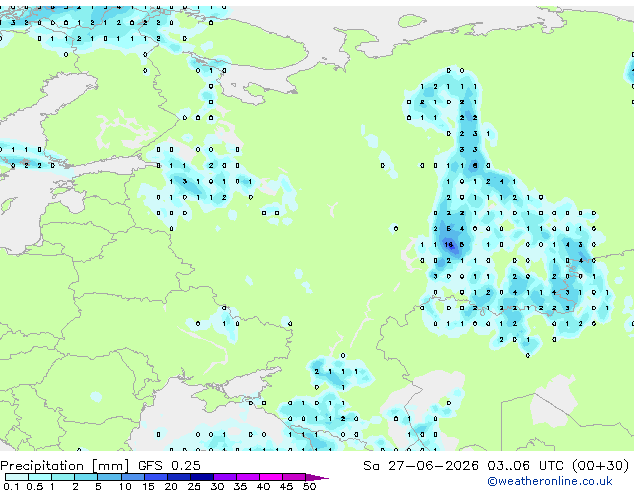Click the '0.1' legend scale label
Image resolution: width=634 pixels, height=490 pixels.
click(11, 486)
